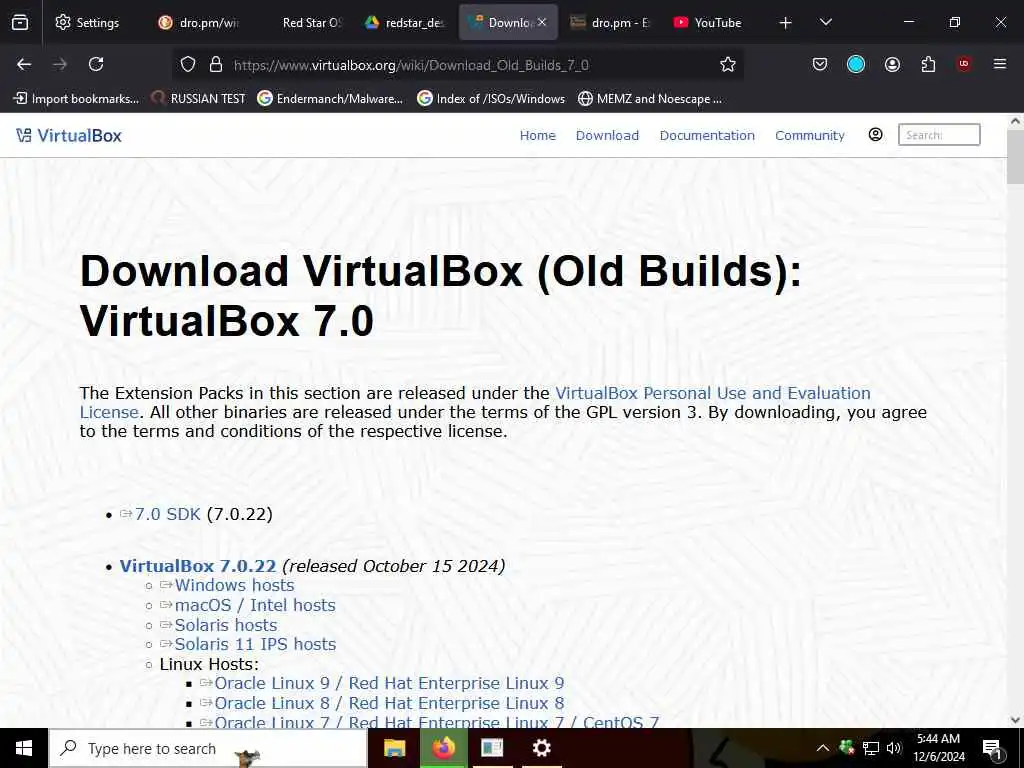Download the 7.0 SDK link
This screenshot has width=1024, height=768.
(167, 514)
